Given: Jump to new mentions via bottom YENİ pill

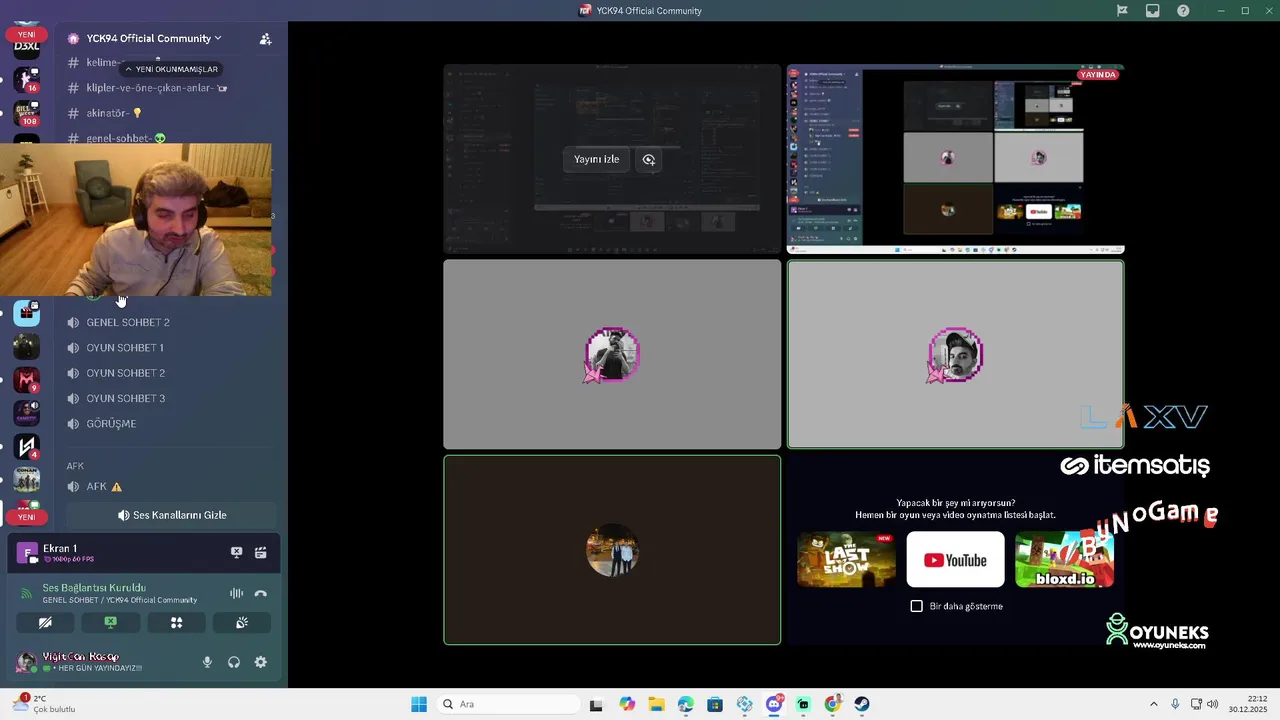Looking at the screenshot, I should click(27, 517).
